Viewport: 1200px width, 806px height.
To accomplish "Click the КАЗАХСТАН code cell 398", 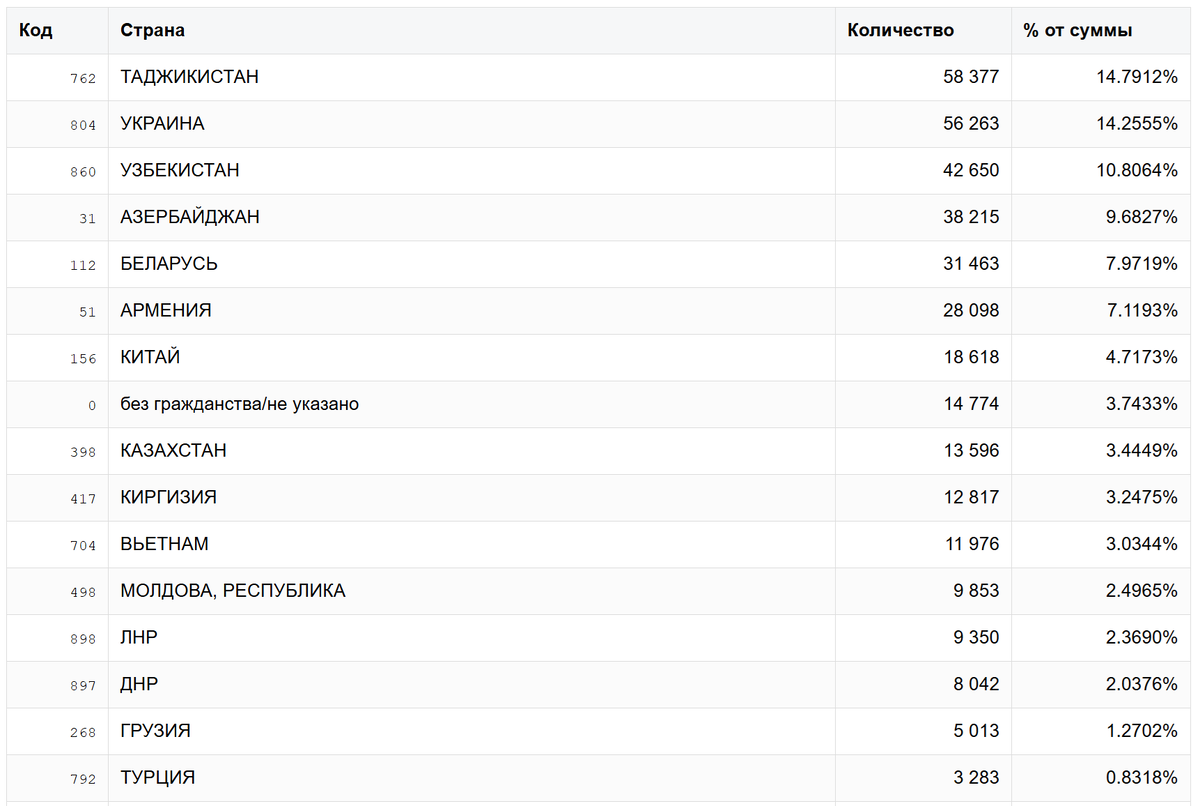I will [x=84, y=452].
